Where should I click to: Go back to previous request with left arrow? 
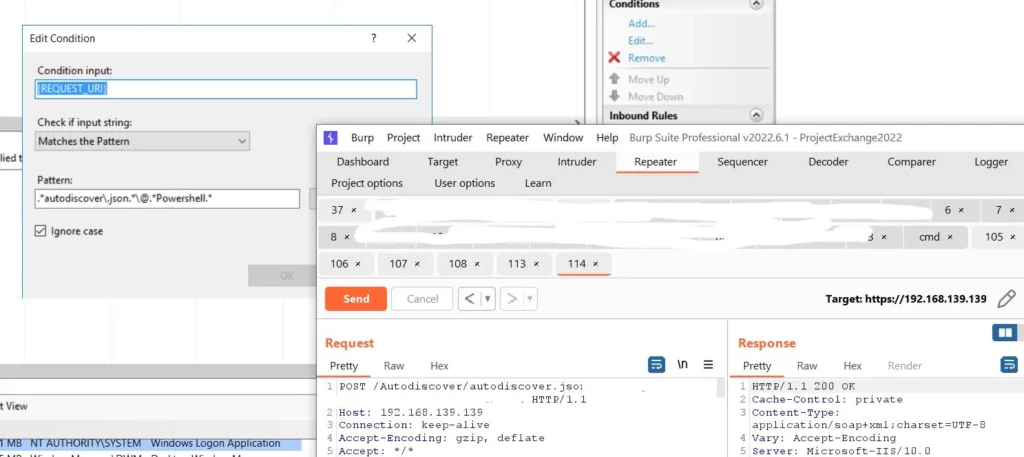tap(470, 299)
